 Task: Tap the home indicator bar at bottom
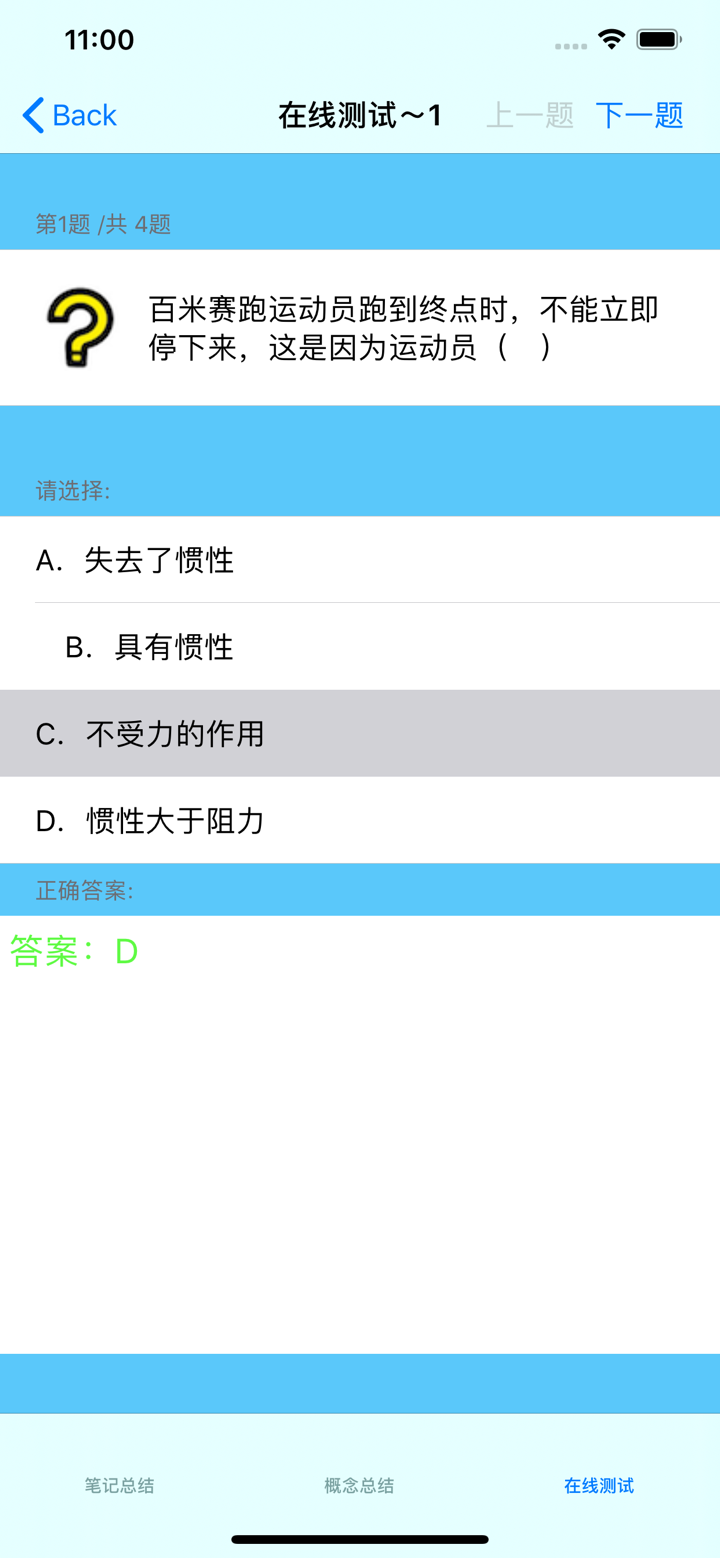(x=360, y=1540)
